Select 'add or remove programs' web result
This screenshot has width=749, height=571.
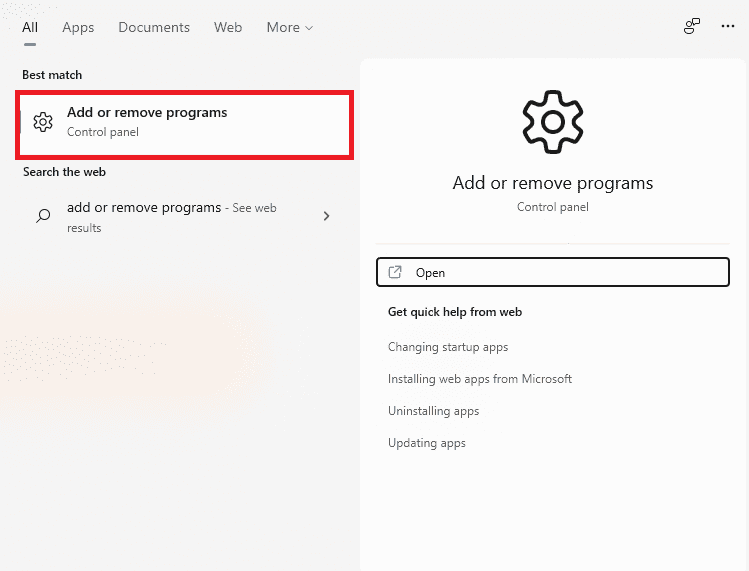point(184,217)
